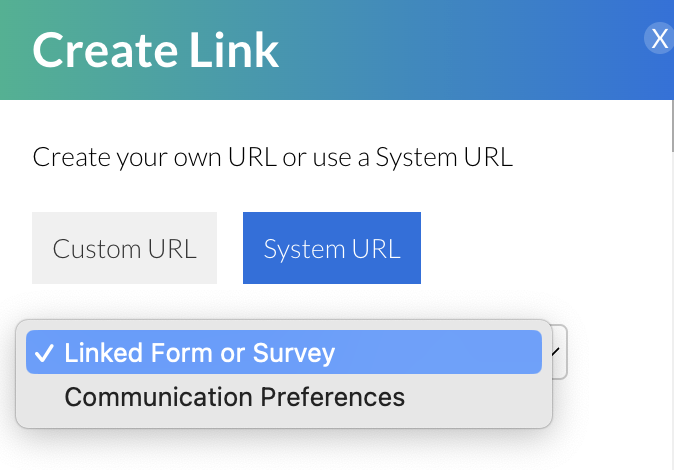Viewport: 674px width, 470px height.
Task: Click the 'Create your own URL' instruction text
Action: coord(272,157)
